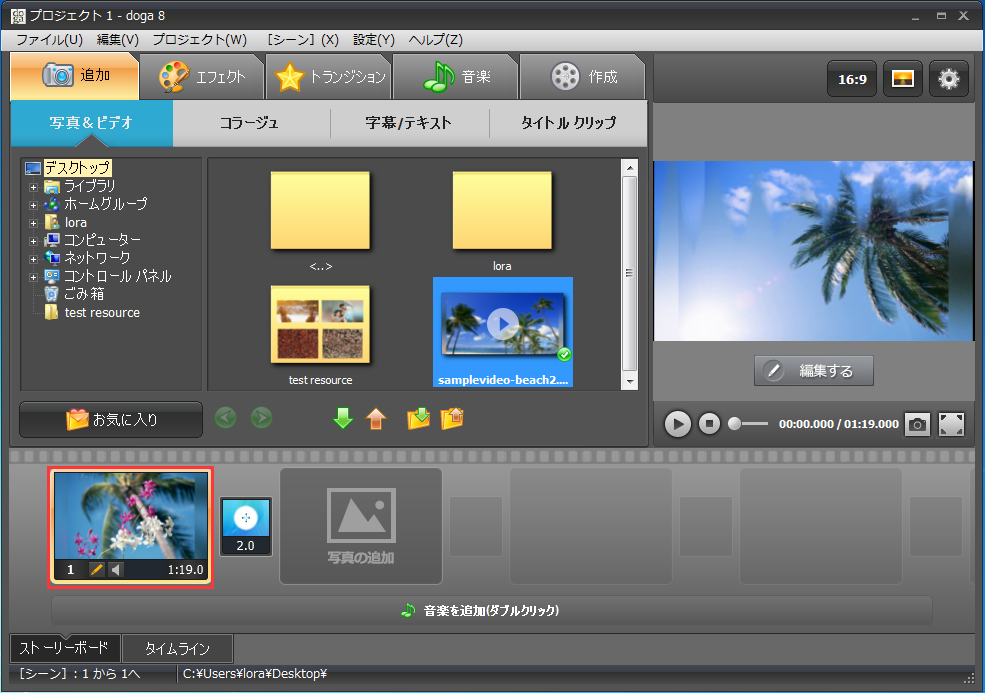Screen dimensions: 985x693
Task: Click the 16:9 aspect ratio button
Action: point(852,79)
